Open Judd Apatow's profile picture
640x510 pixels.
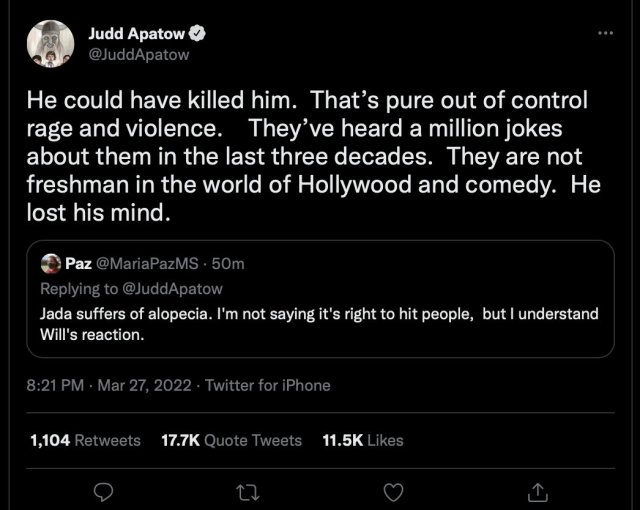click(x=50, y=46)
